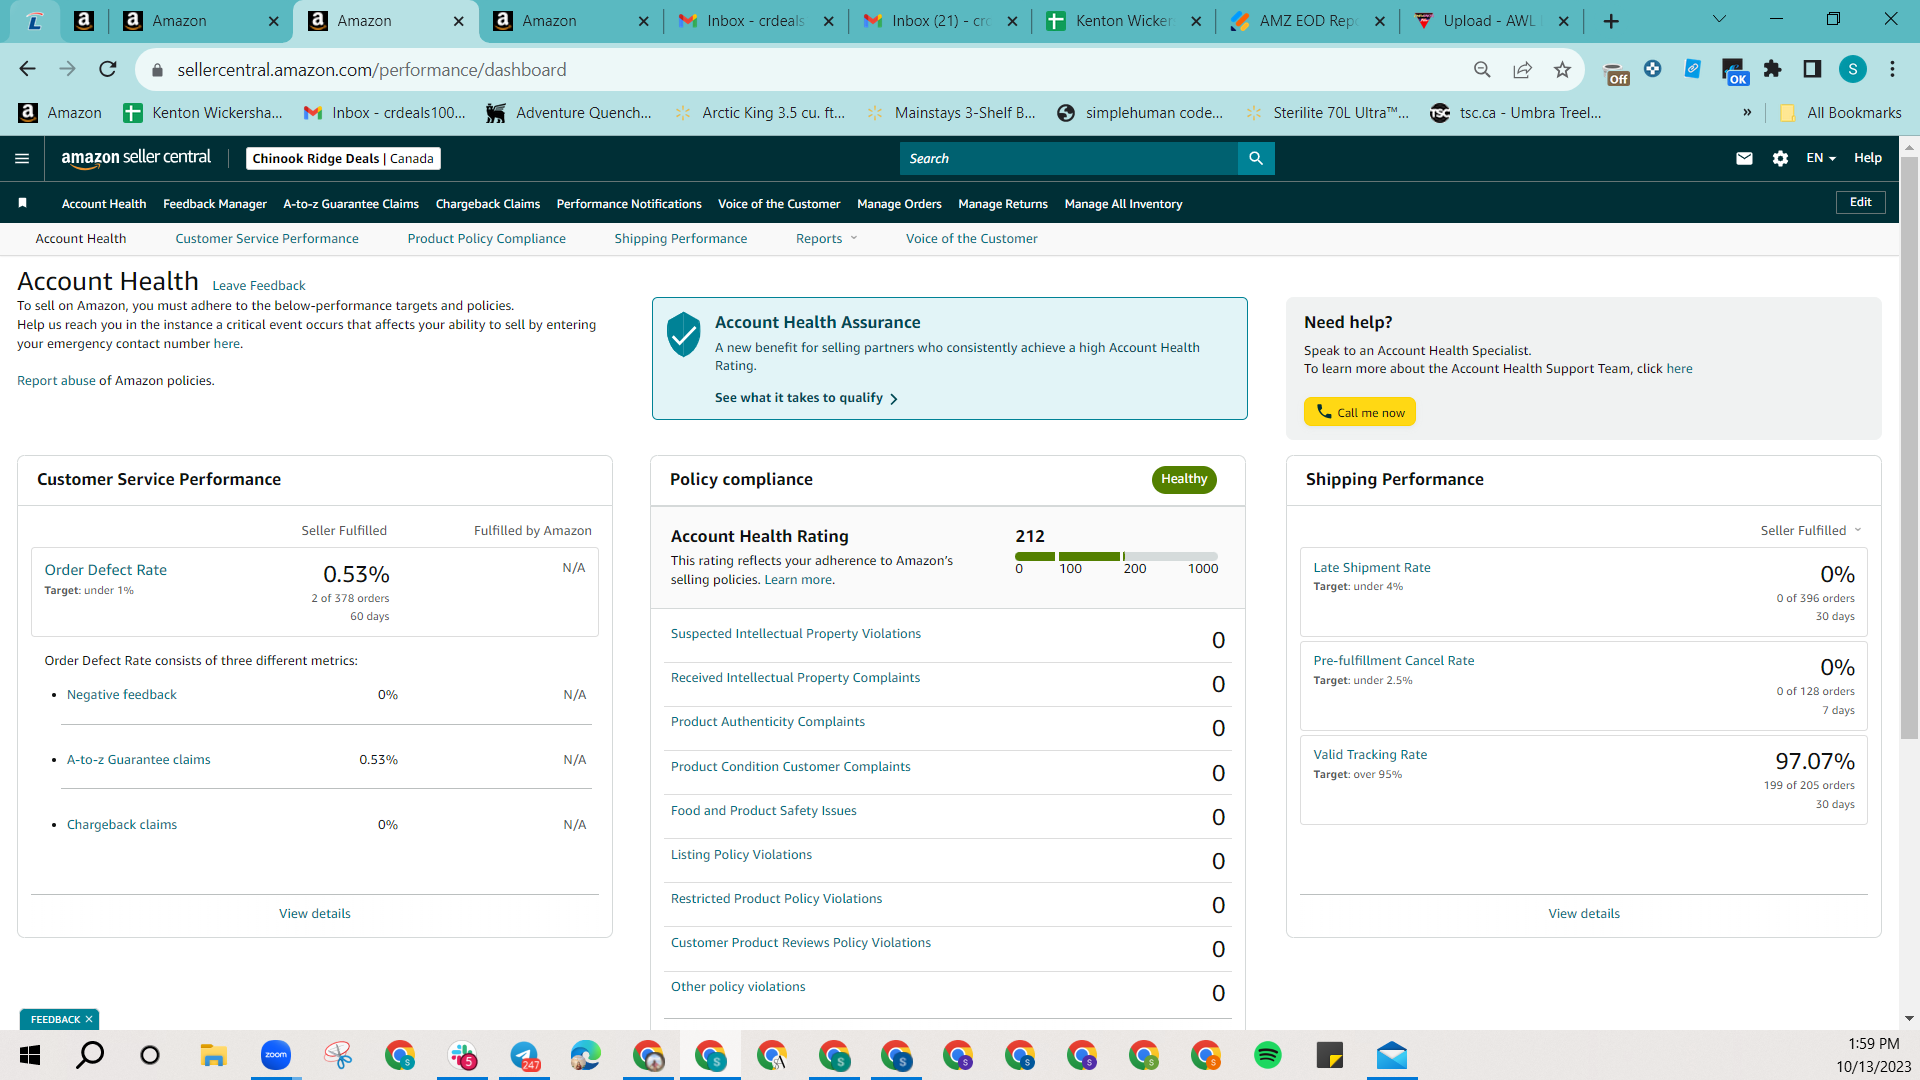Viewport: 1920px width, 1080px height.
Task: Click the share page icon
Action: 1522,69
